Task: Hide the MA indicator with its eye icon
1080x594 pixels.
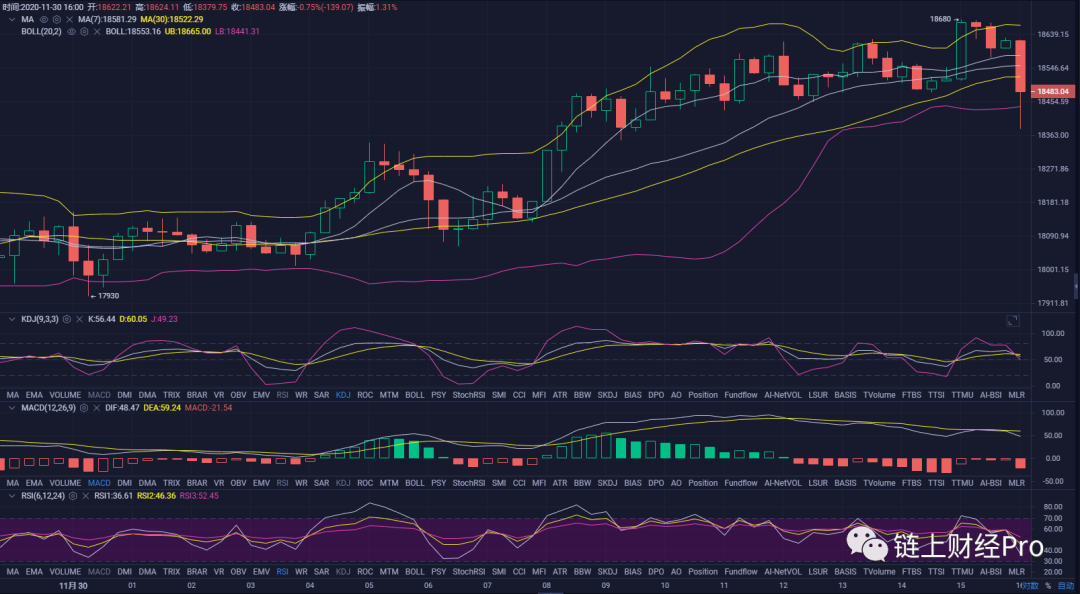Action: pos(44,19)
